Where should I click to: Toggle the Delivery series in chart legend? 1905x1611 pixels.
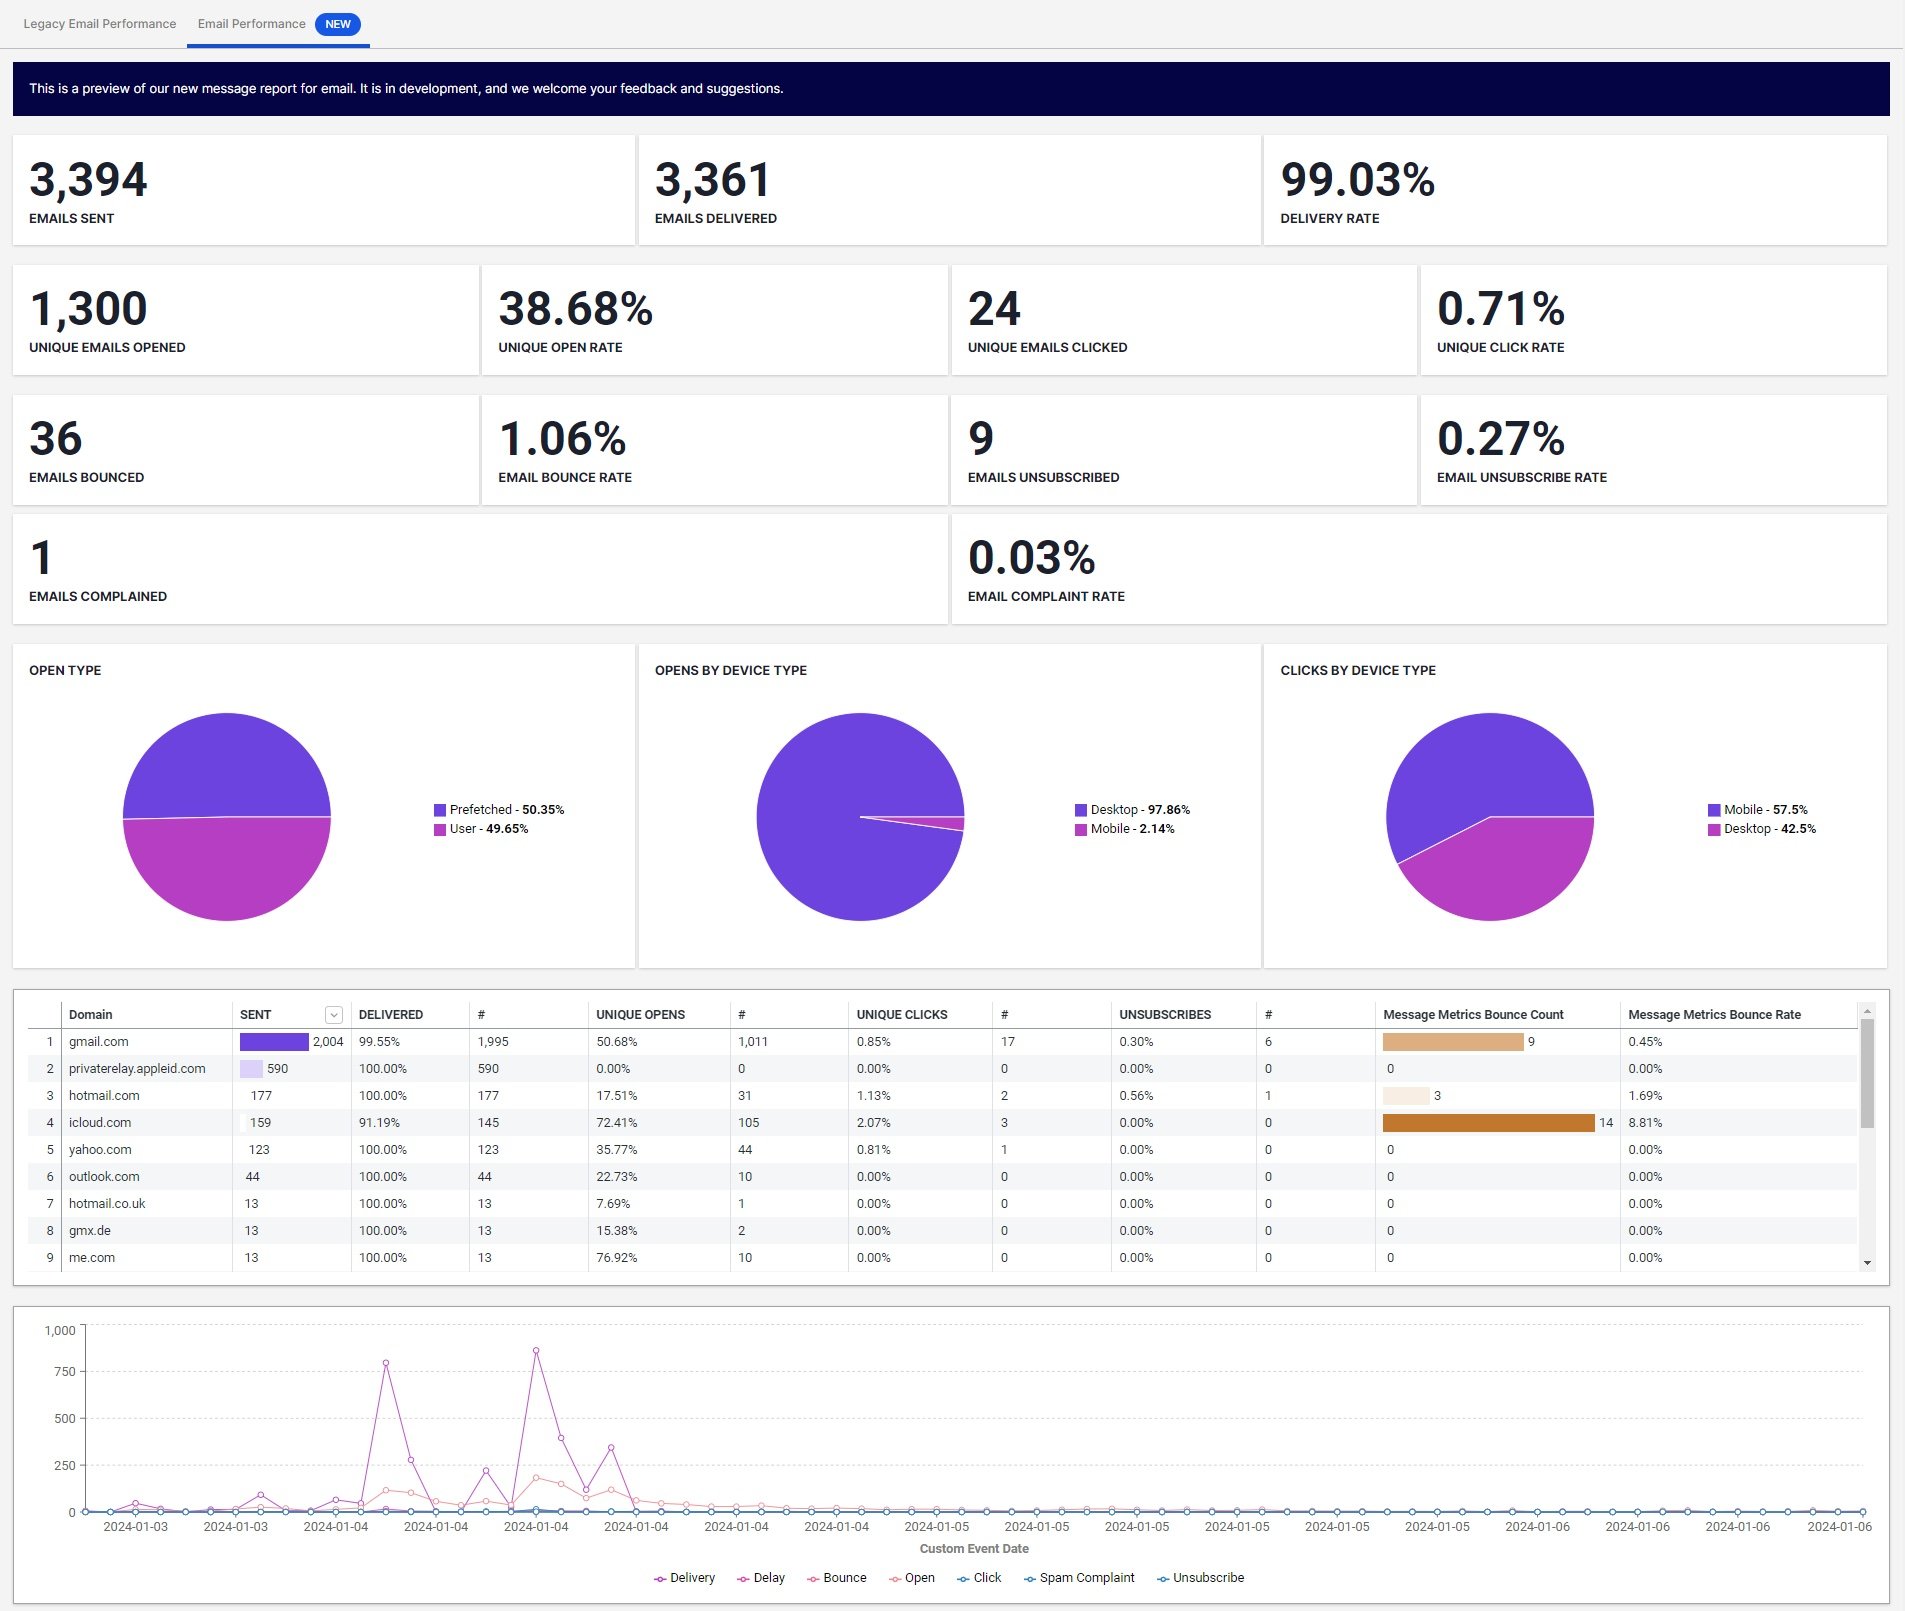coord(684,1578)
